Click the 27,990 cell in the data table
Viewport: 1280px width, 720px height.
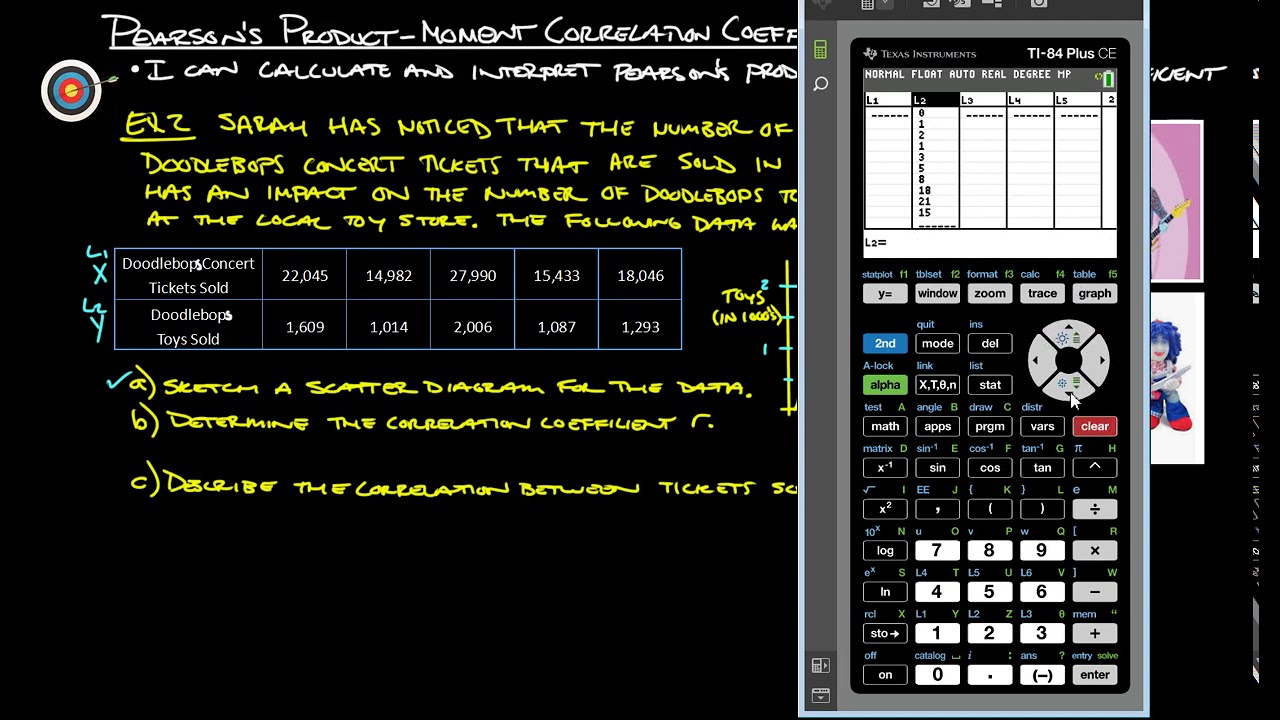tap(473, 275)
